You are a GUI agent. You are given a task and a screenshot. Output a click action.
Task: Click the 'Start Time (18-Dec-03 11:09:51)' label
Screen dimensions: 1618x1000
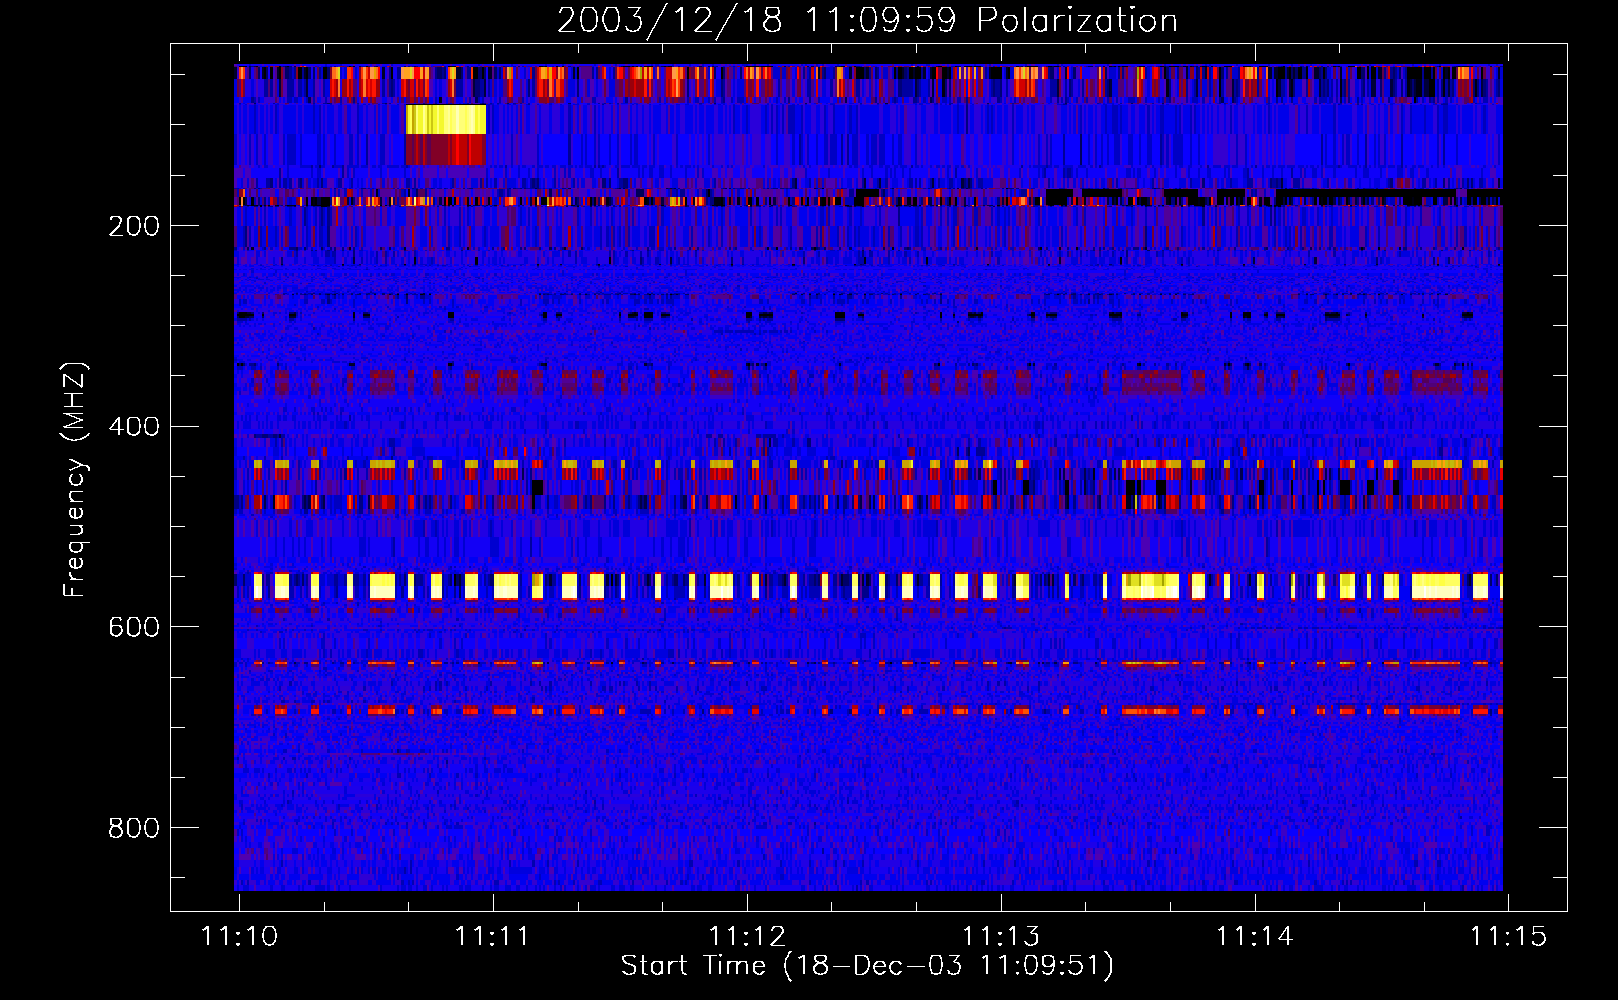coord(867,966)
